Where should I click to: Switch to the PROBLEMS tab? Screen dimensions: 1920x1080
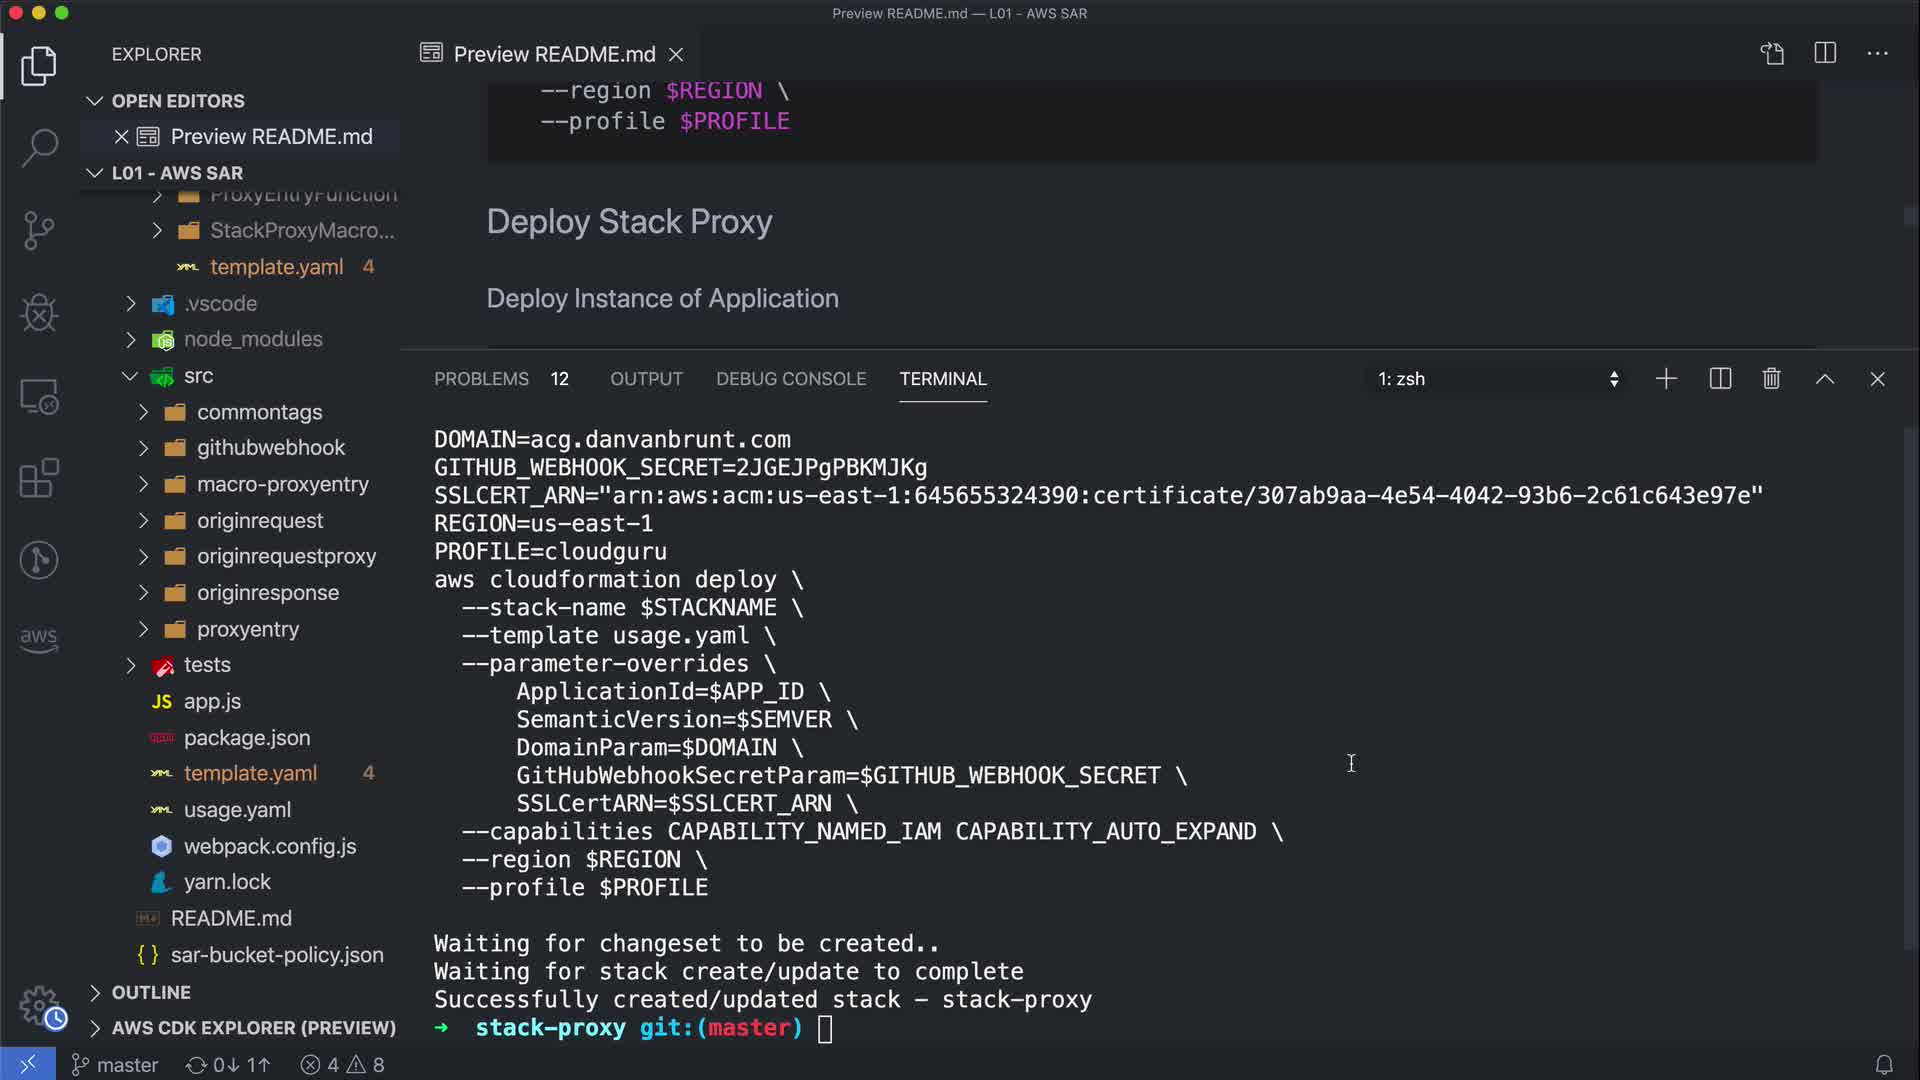coord(481,379)
